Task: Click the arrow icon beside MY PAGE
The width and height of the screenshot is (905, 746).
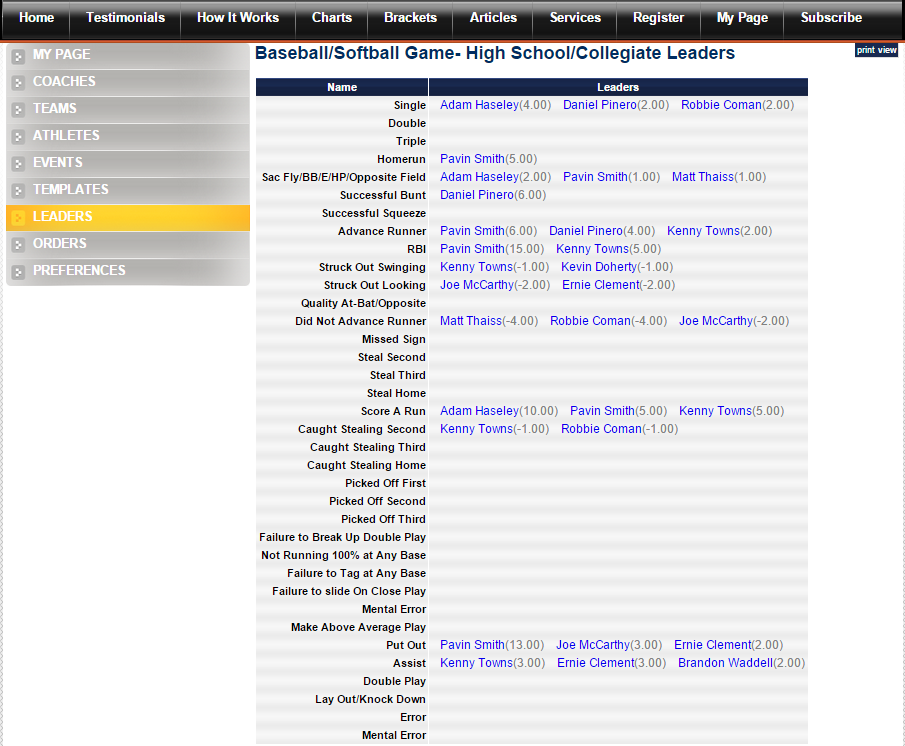Action: click(x=18, y=56)
